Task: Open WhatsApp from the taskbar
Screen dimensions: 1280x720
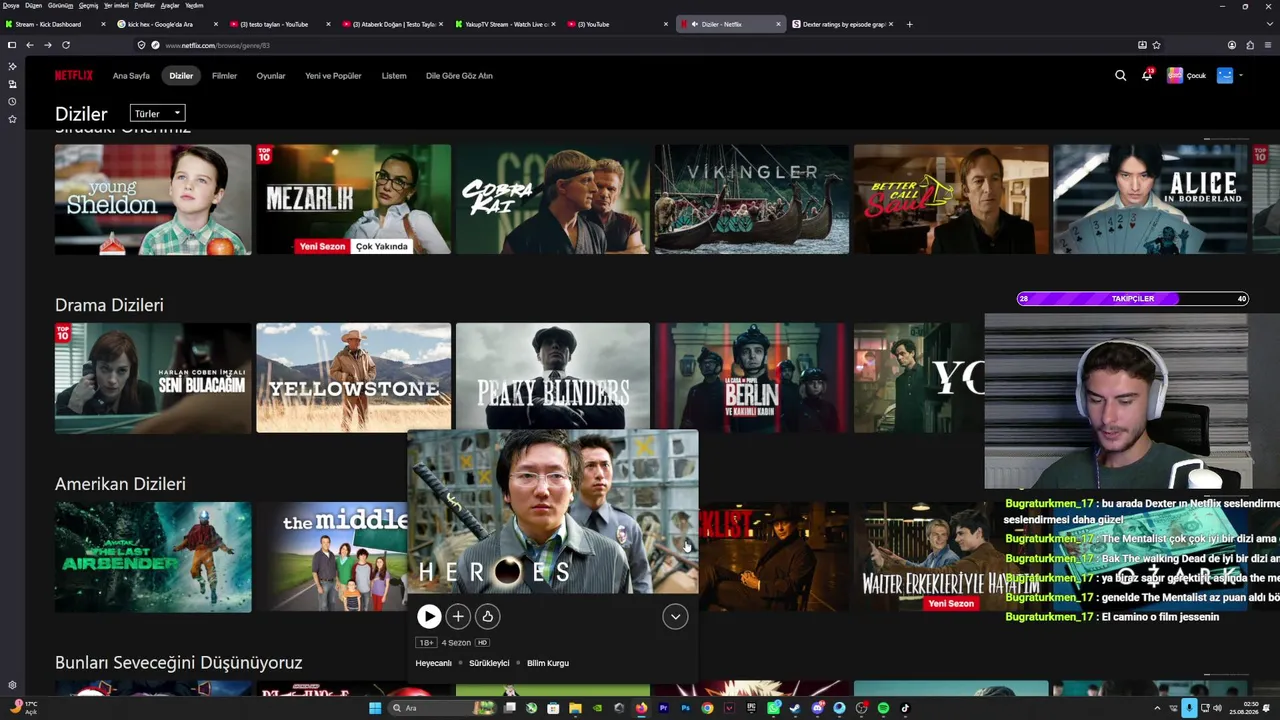Action: [x=773, y=708]
